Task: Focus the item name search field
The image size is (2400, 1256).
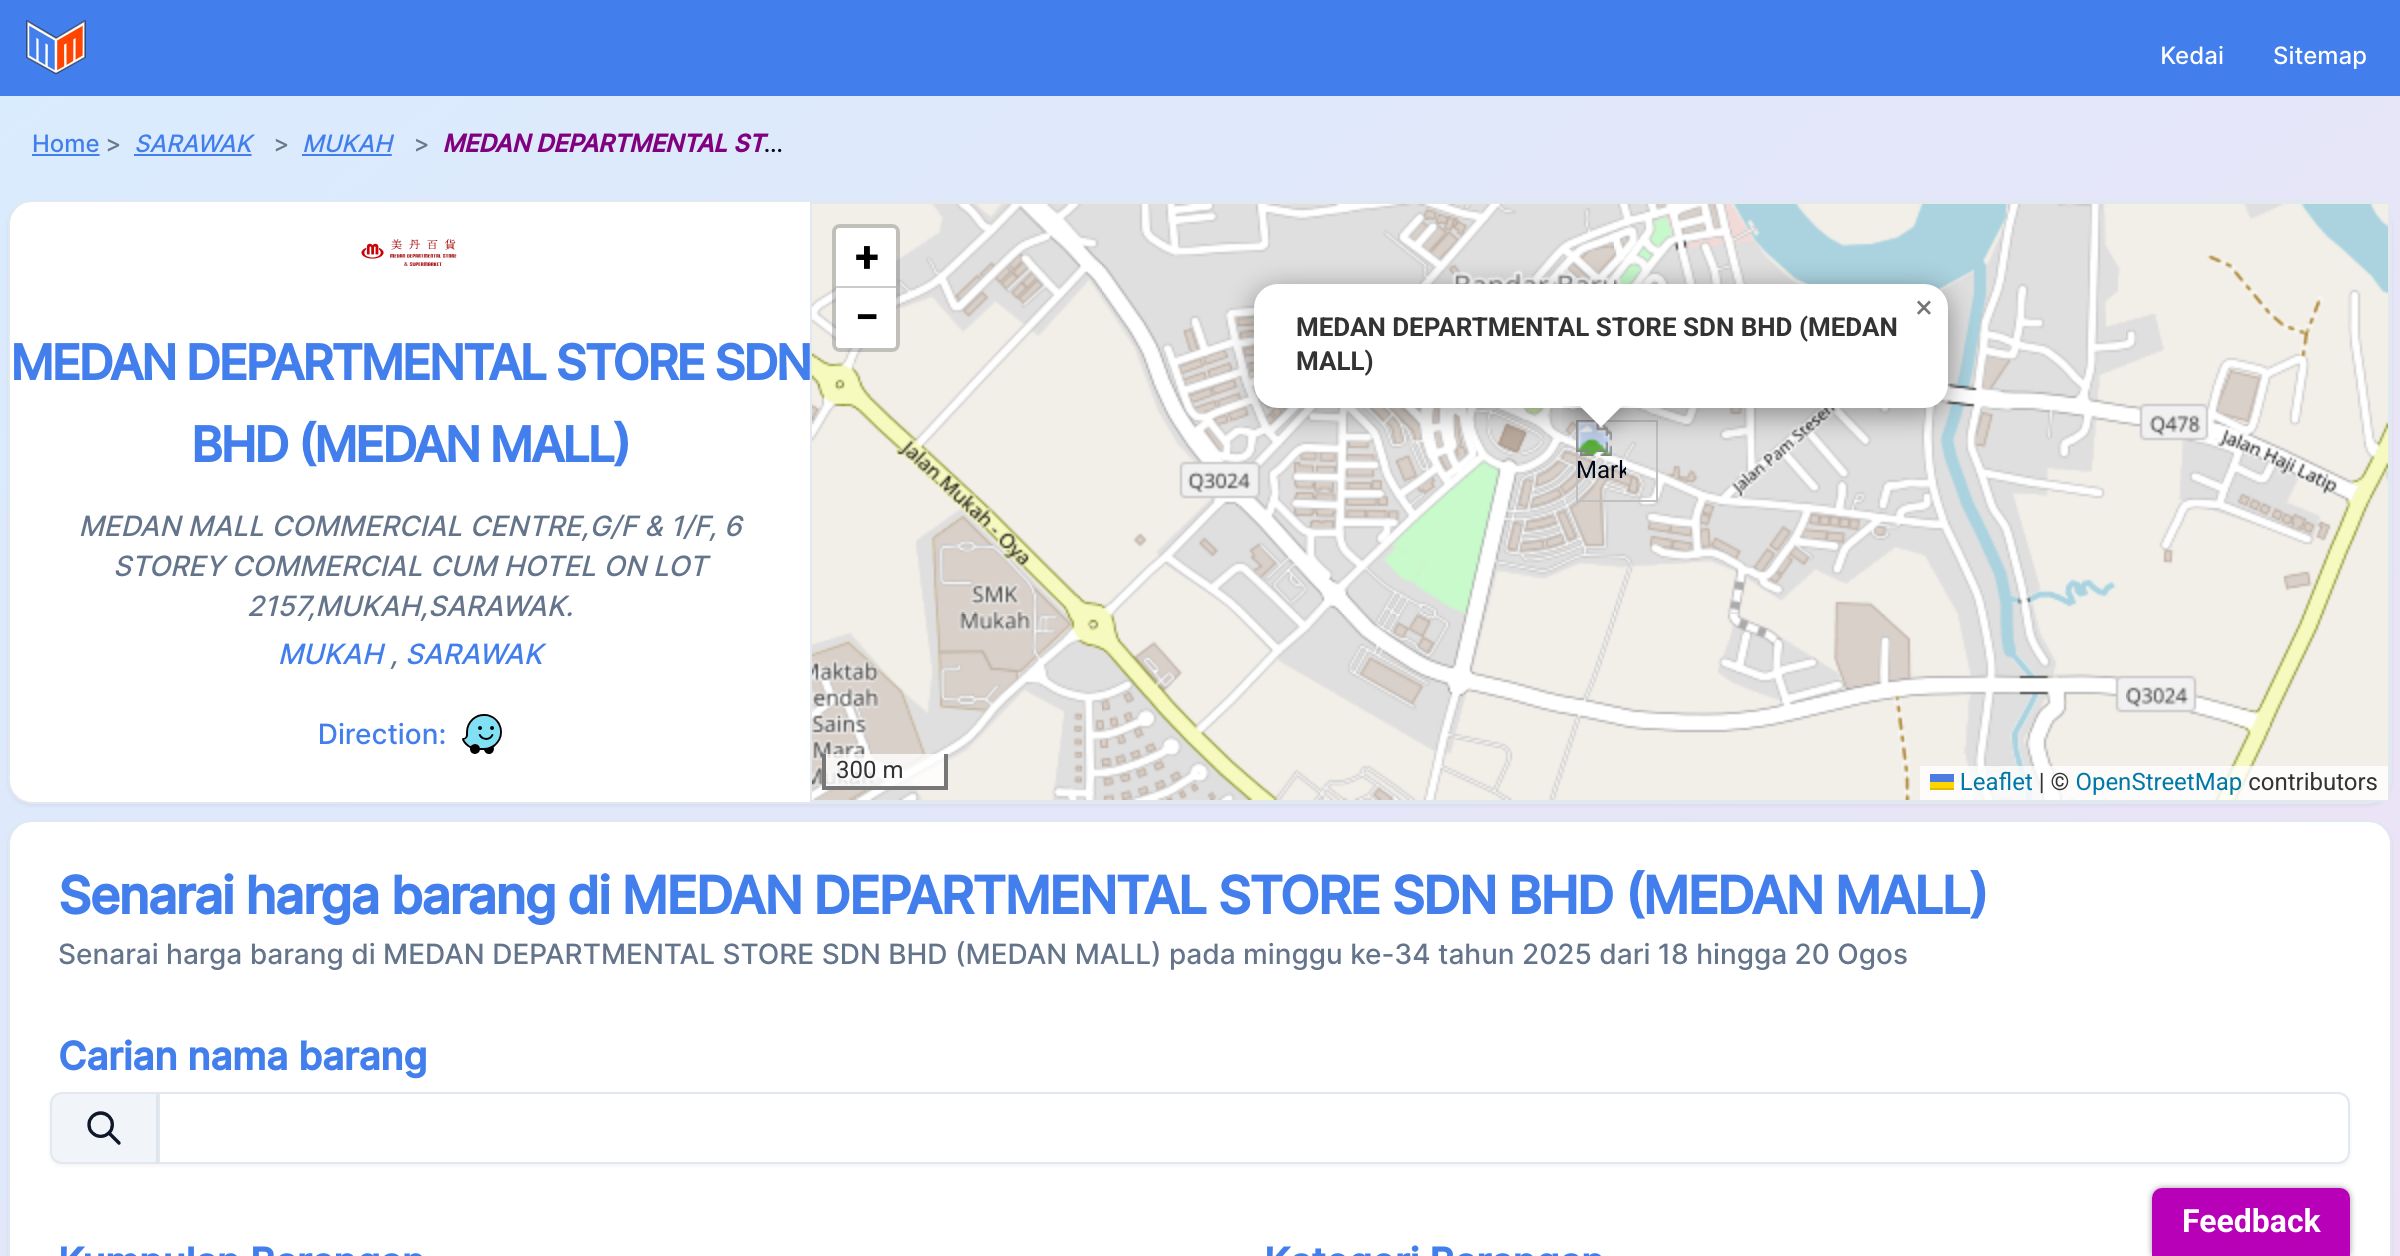Action: pos(1252,1128)
